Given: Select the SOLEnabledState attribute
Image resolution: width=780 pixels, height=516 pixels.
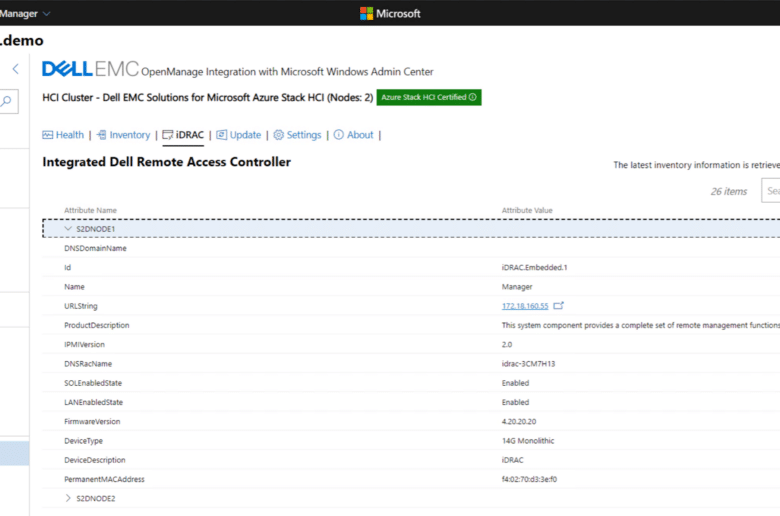Looking at the screenshot, I should point(93,383).
